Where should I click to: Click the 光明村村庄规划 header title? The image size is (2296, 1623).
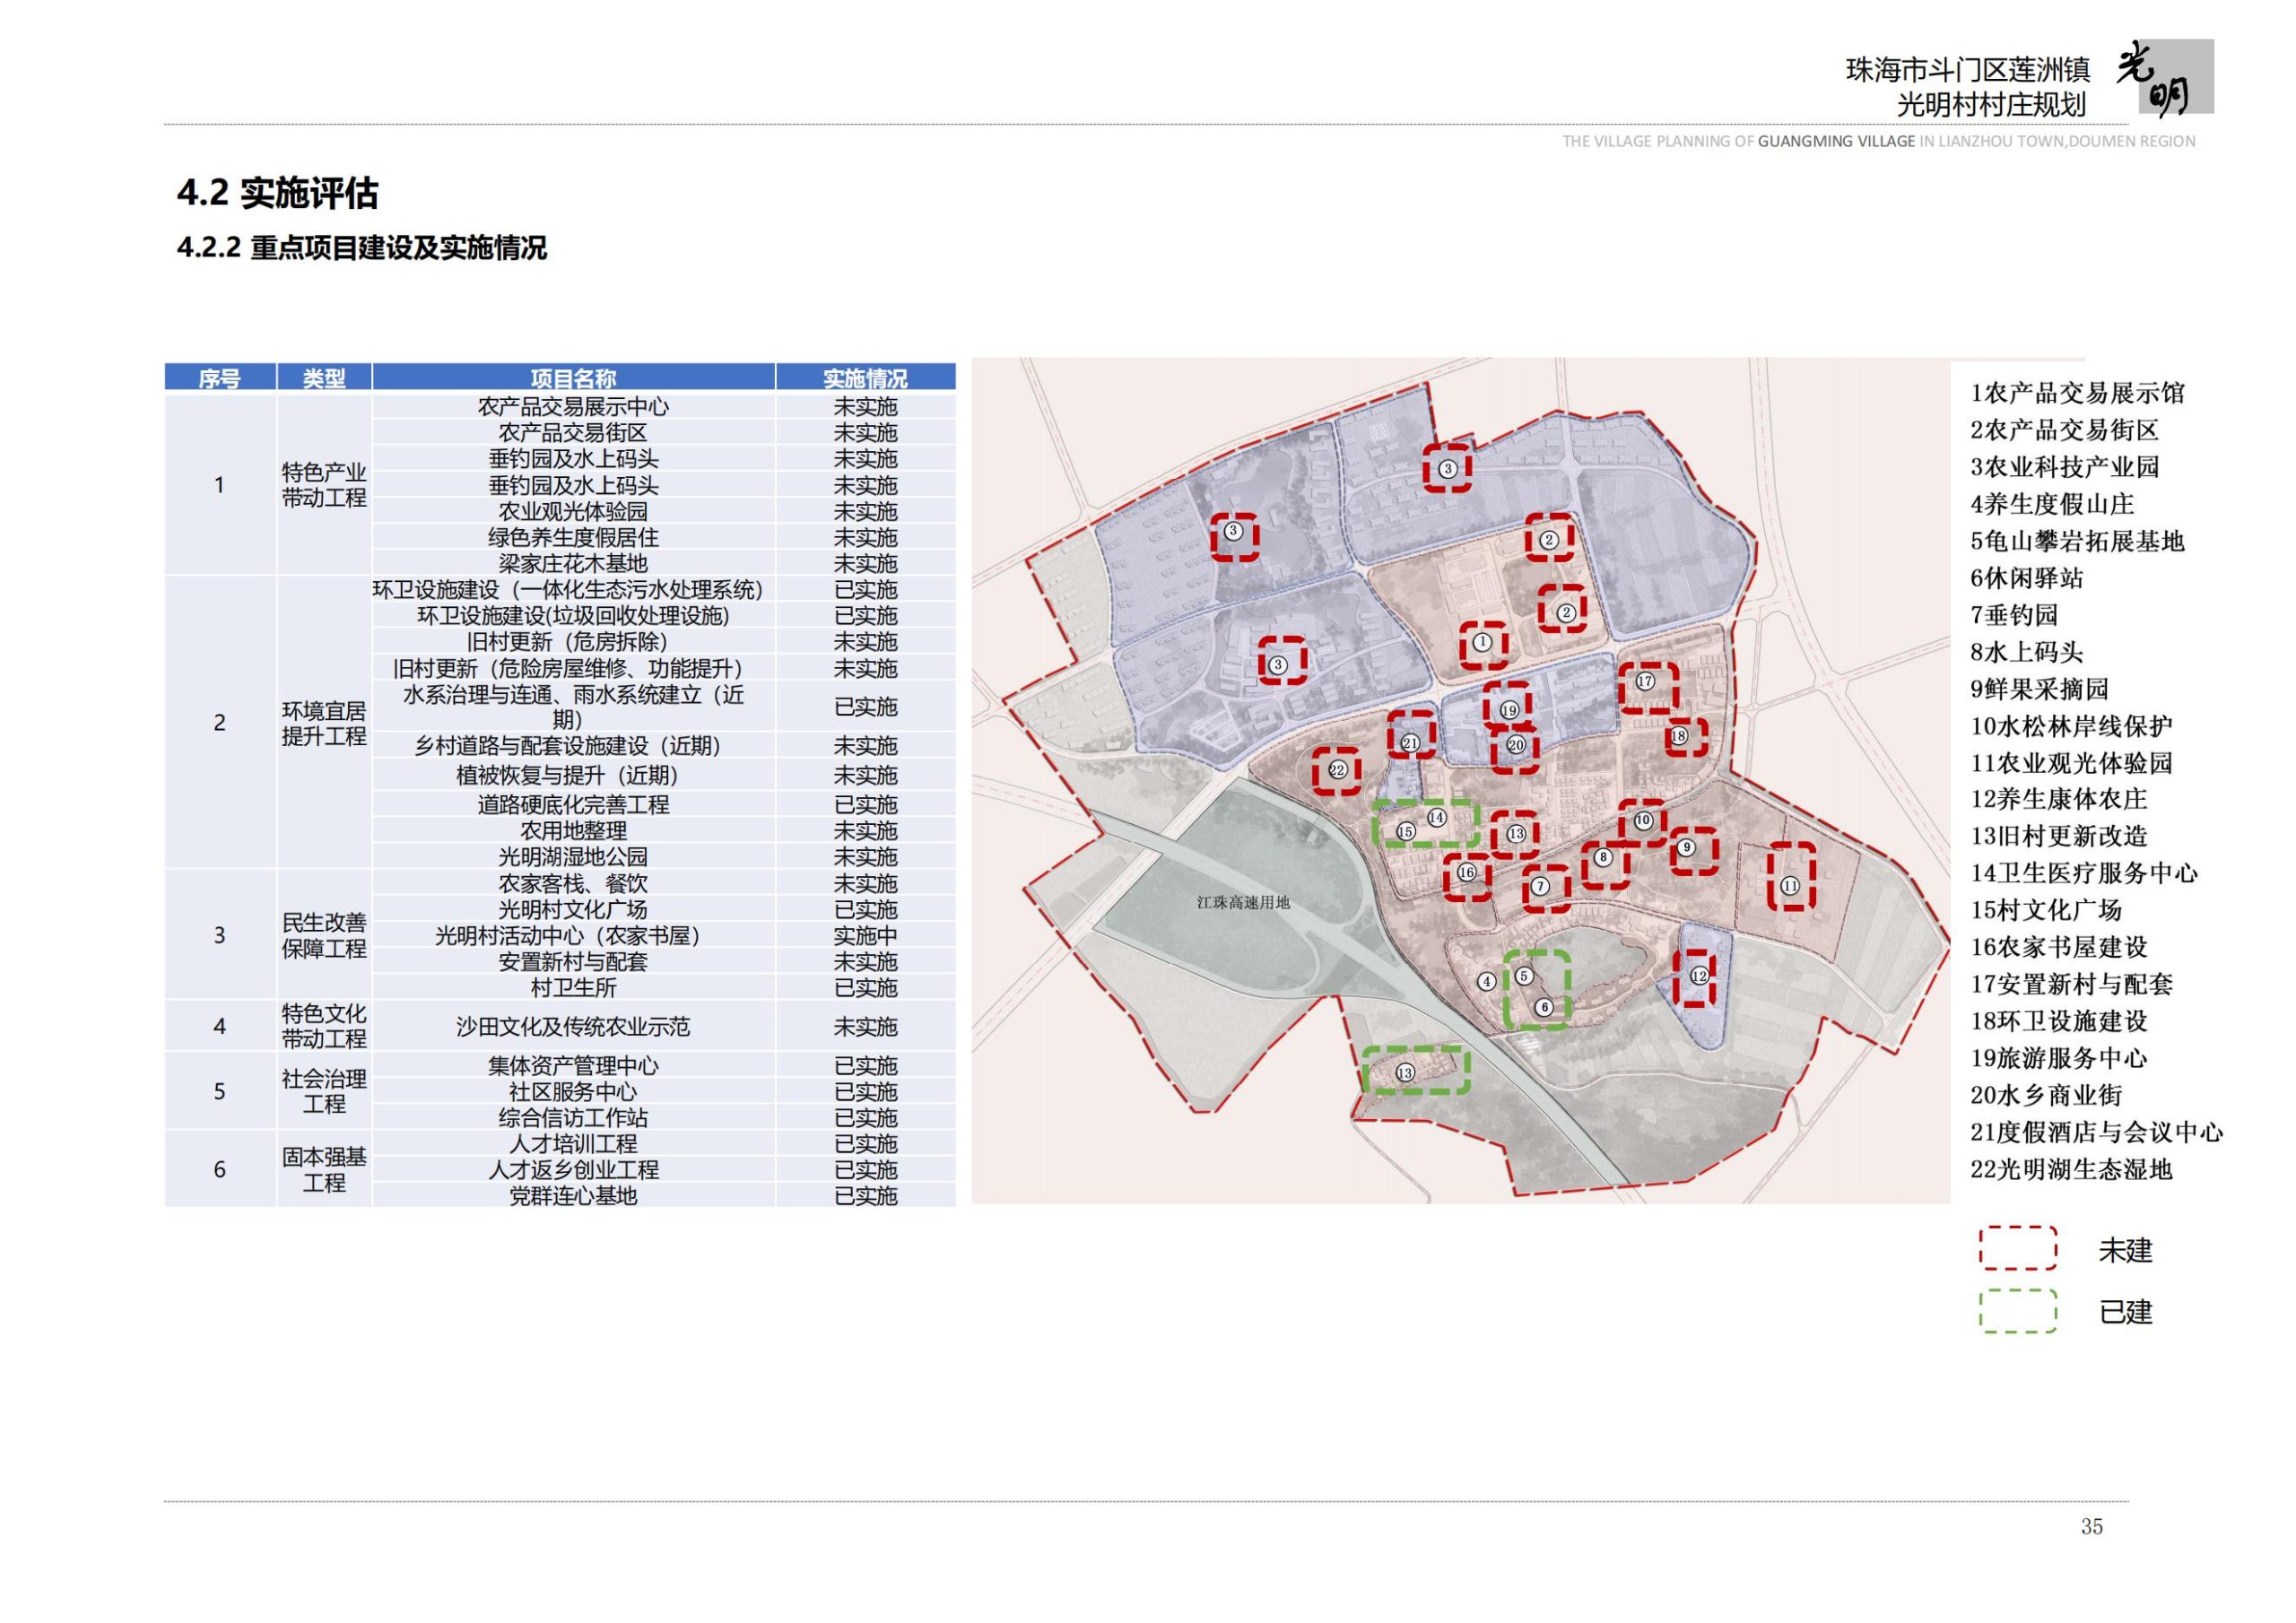(x=1992, y=105)
